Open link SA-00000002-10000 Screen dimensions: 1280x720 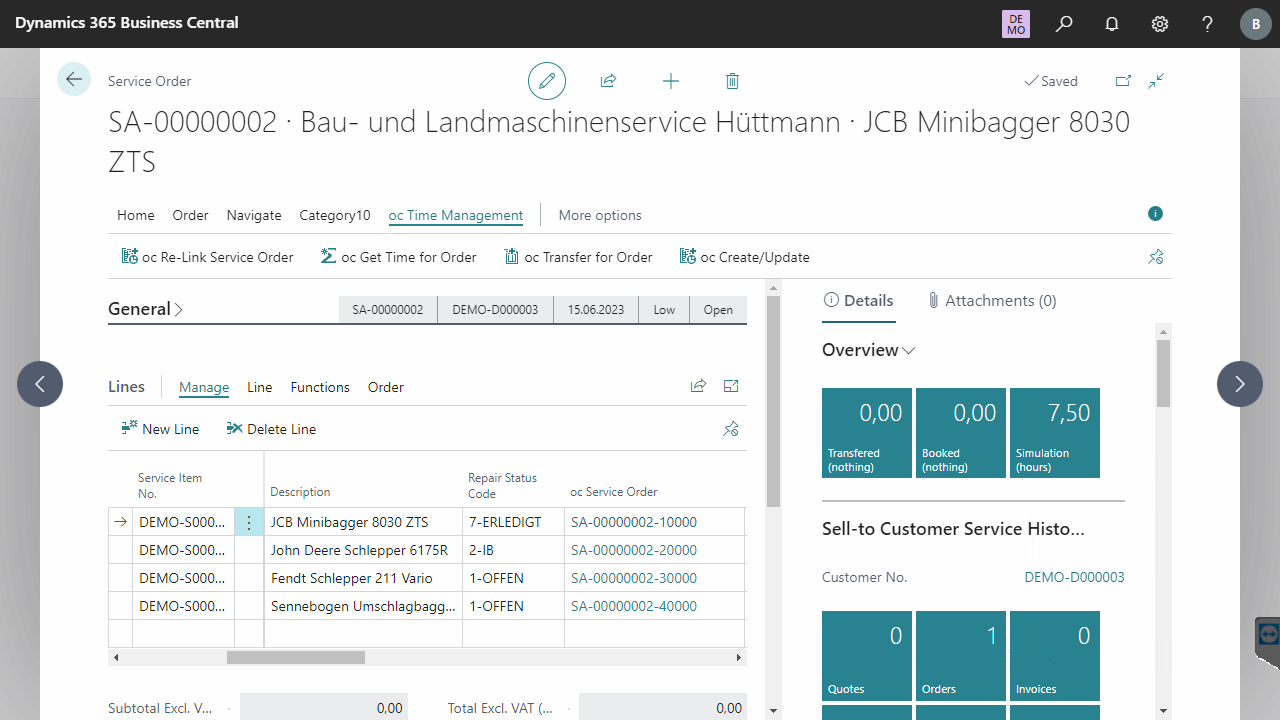634,522
